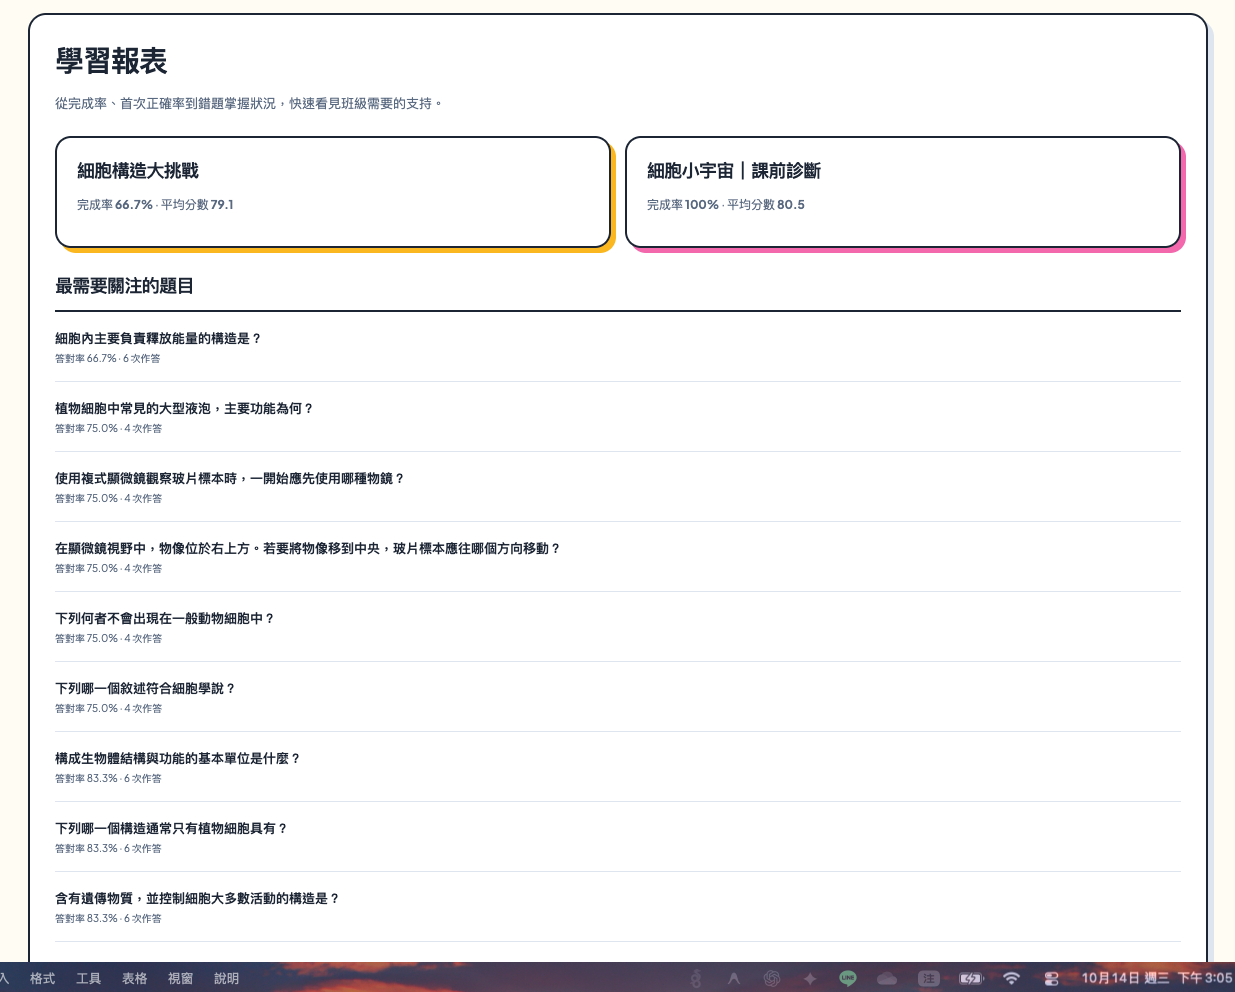The width and height of the screenshot is (1235, 992).
Task: Click the date and time 10月14日 週三
Action: (1125, 978)
